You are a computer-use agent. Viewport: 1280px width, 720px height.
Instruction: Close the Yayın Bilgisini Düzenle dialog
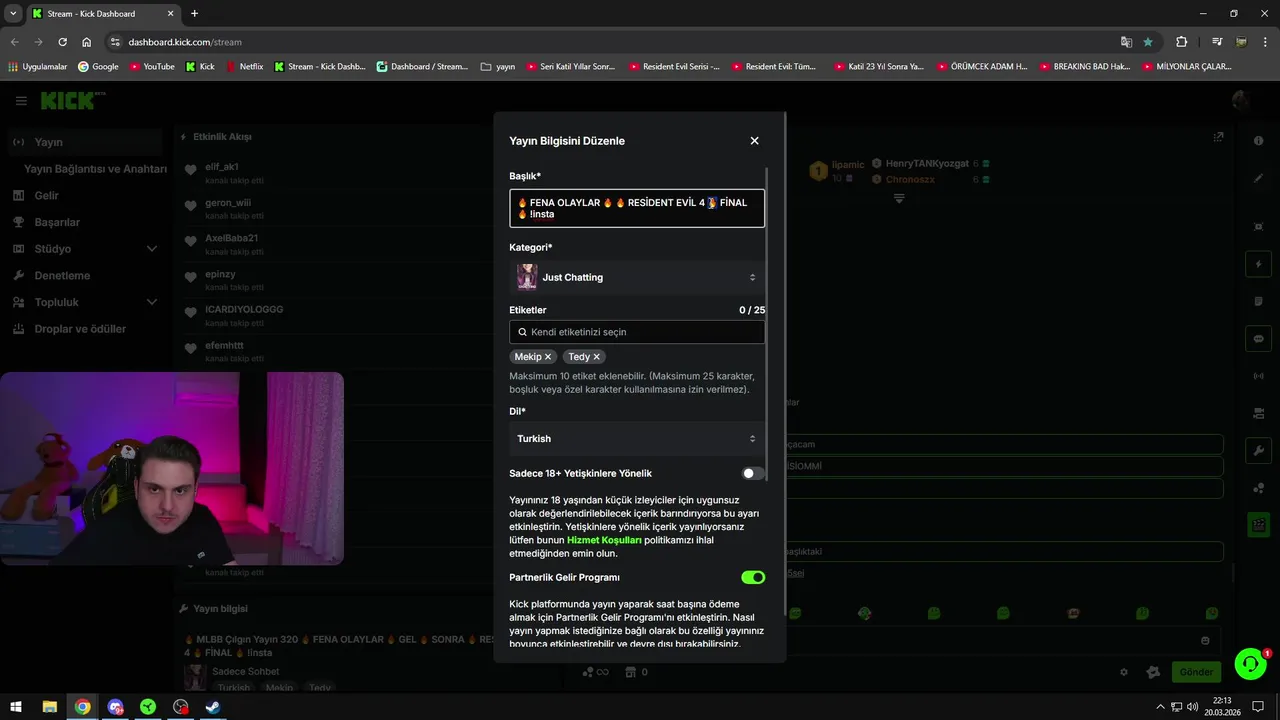(x=754, y=141)
